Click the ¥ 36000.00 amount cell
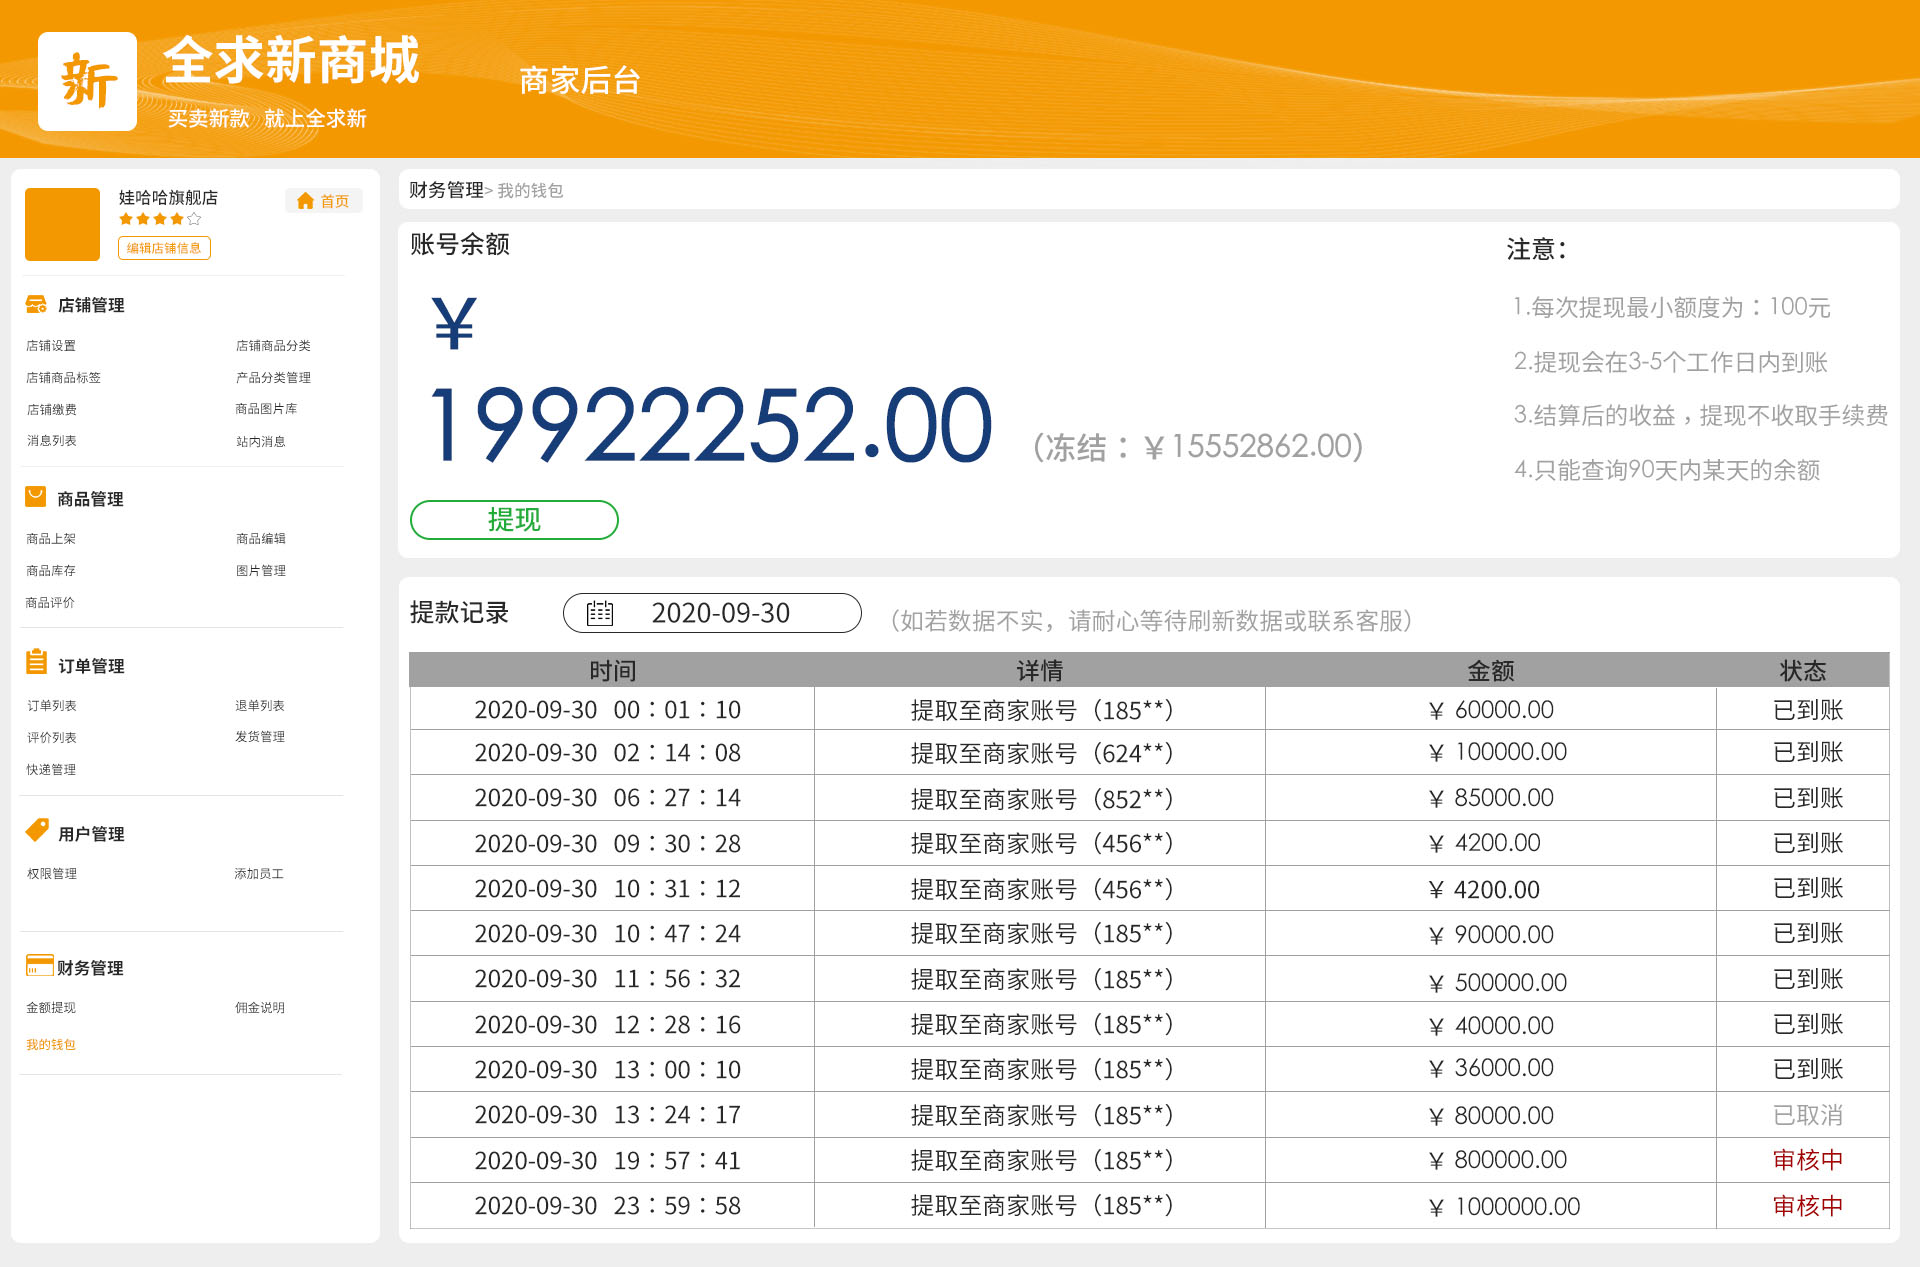The height and width of the screenshot is (1267, 1920). [1491, 1068]
